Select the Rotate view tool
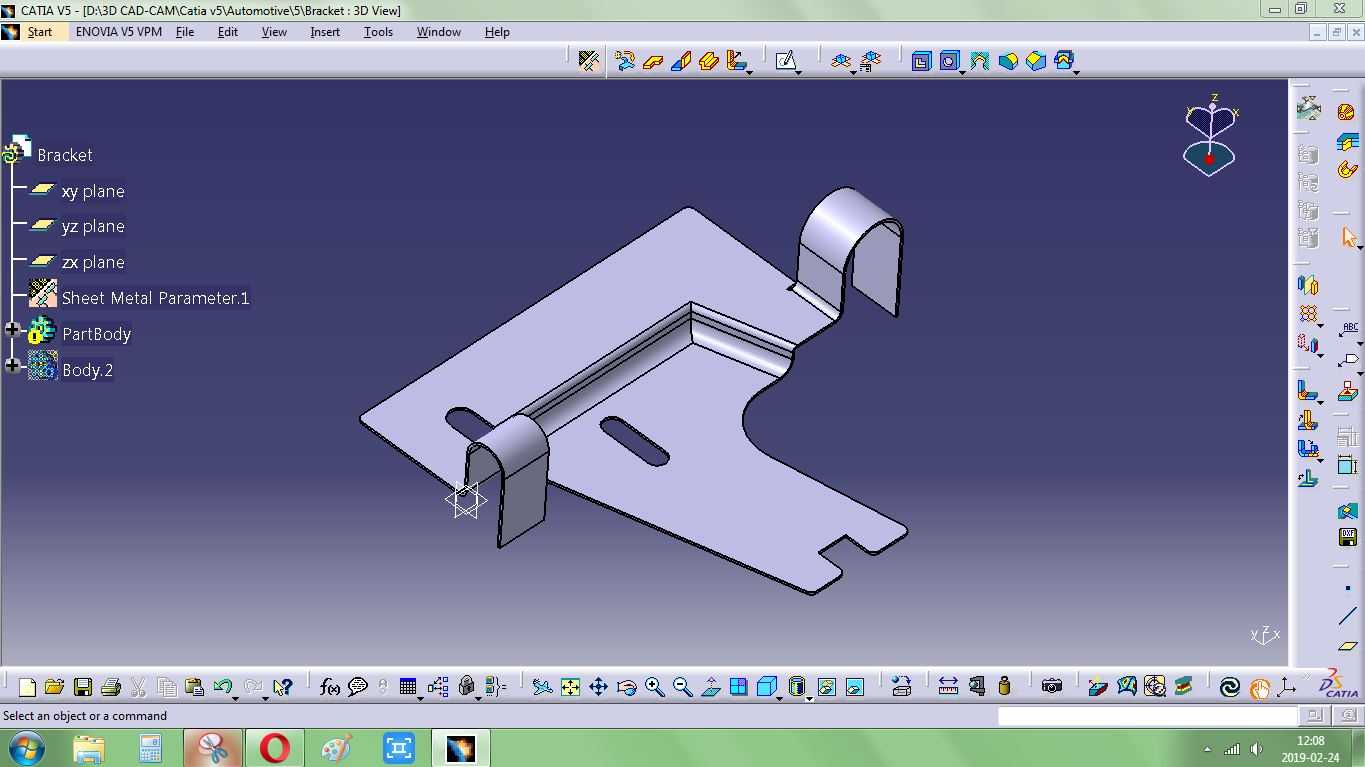 pos(626,687)
